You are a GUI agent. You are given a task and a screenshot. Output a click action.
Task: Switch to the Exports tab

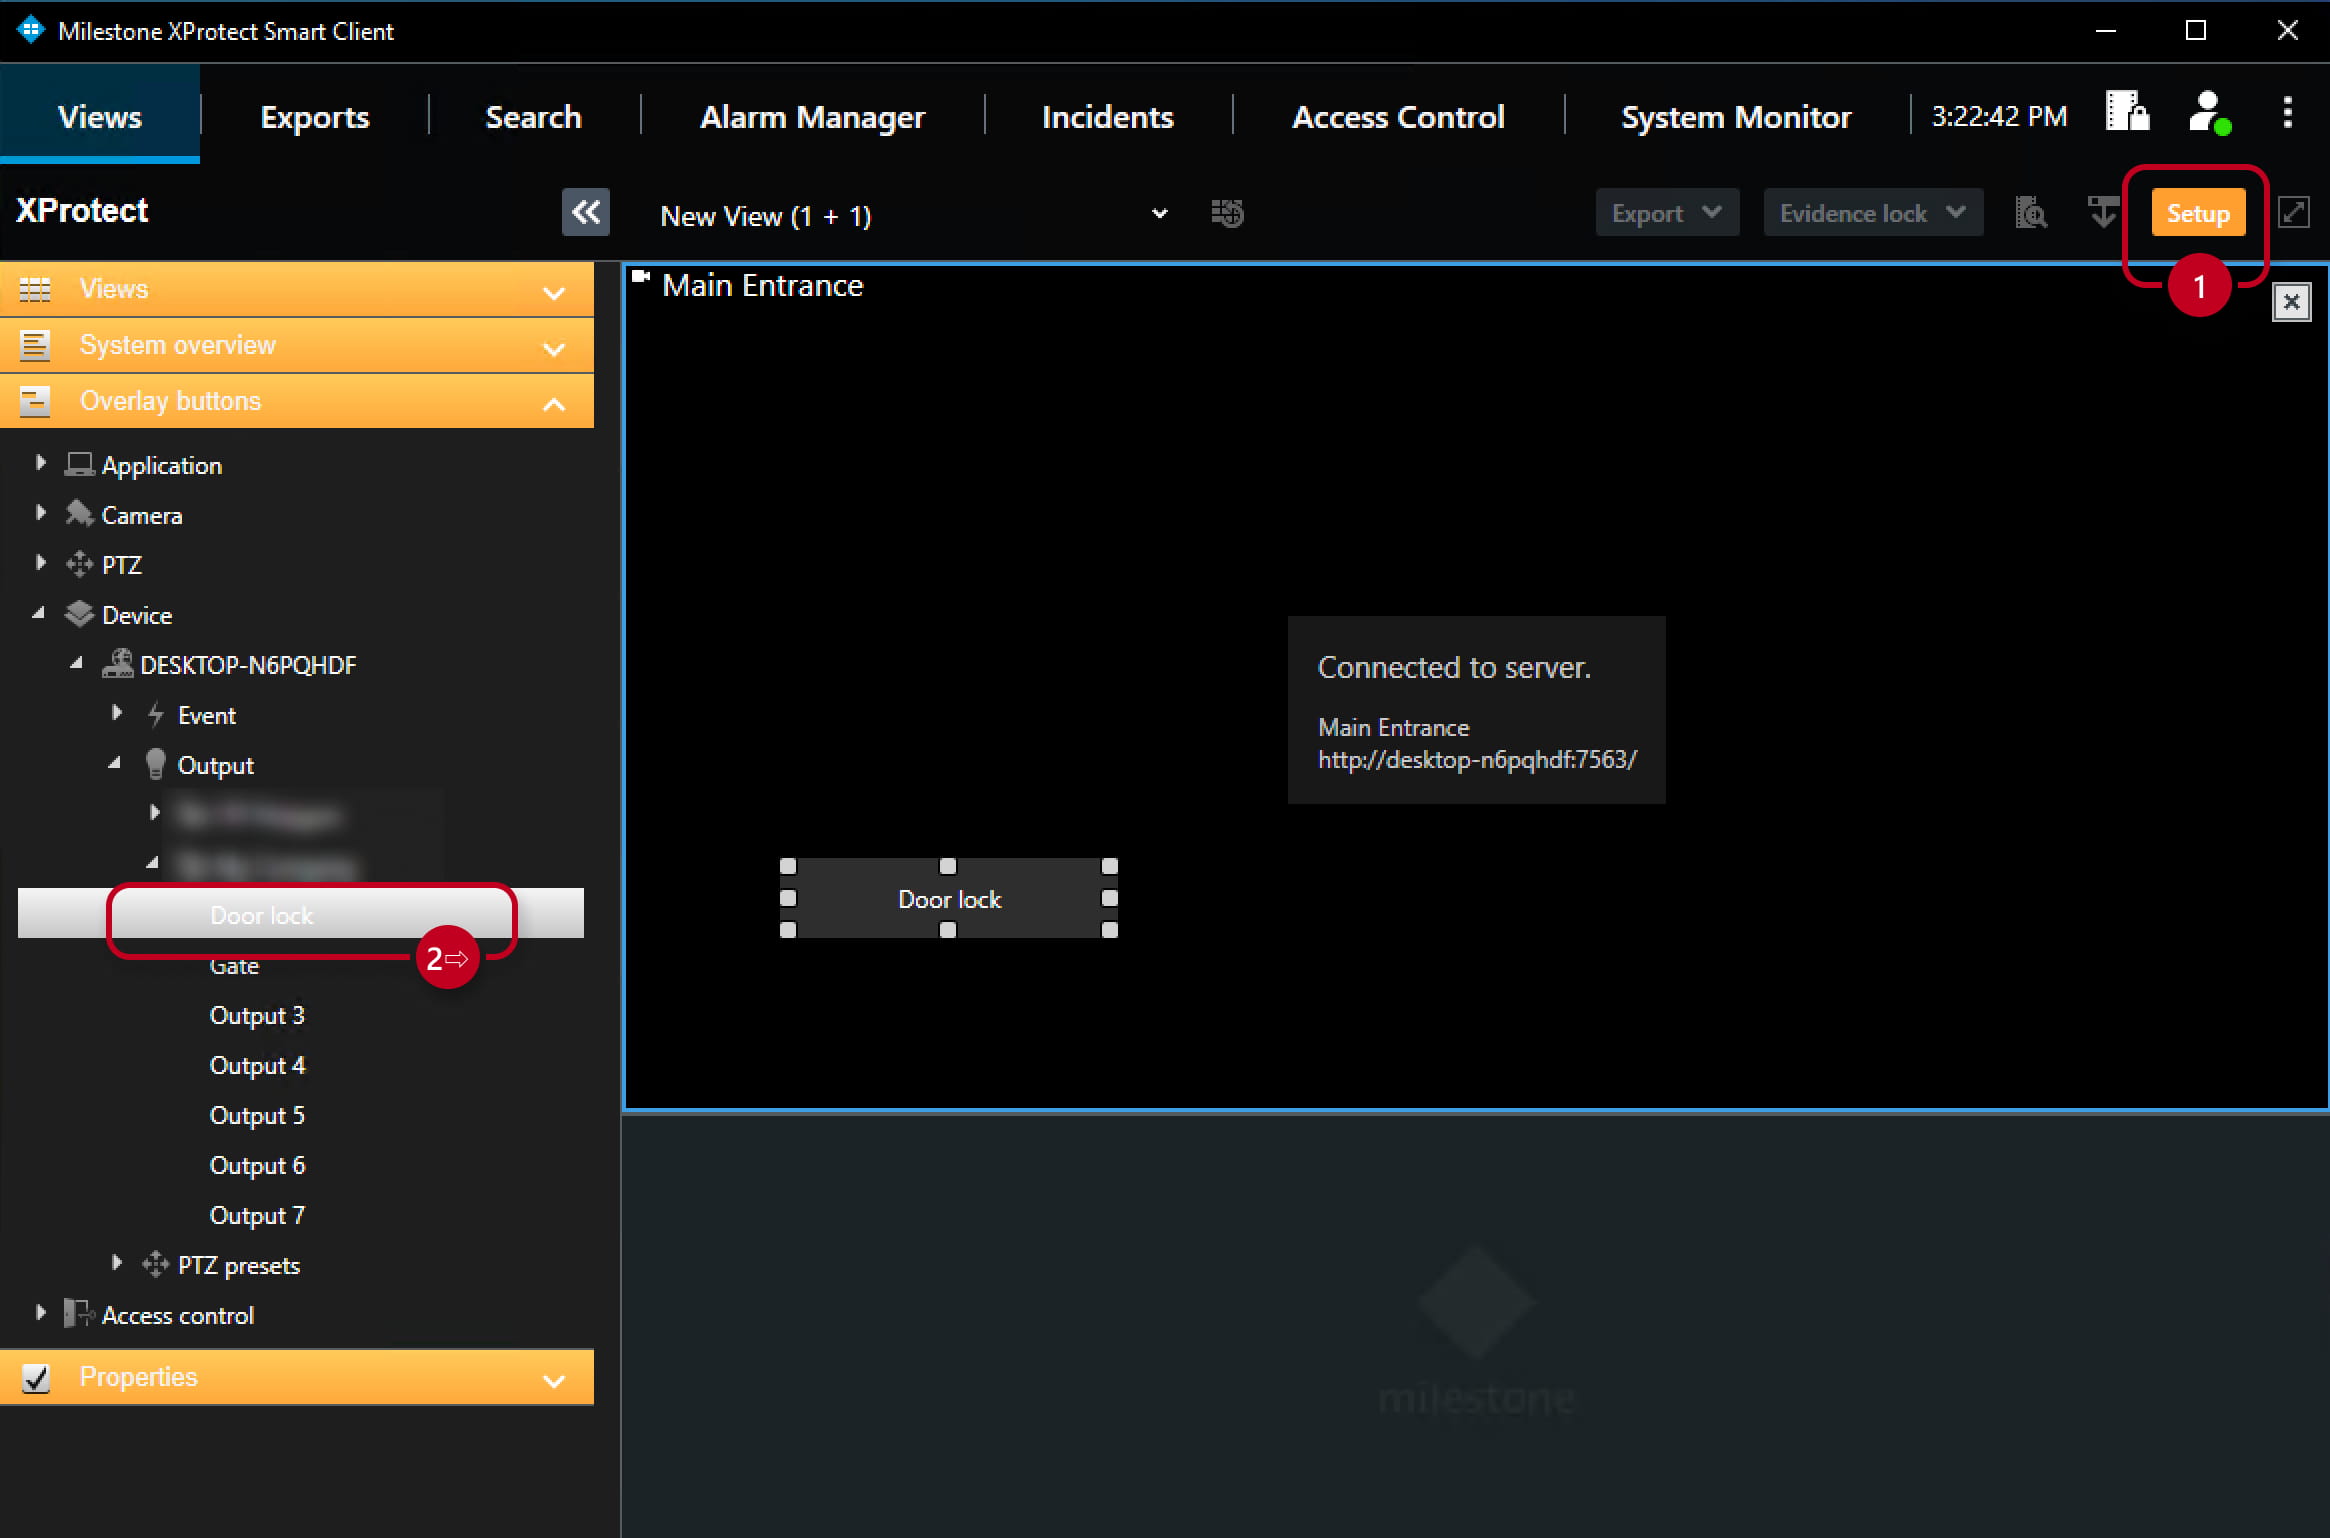point(315,116)
